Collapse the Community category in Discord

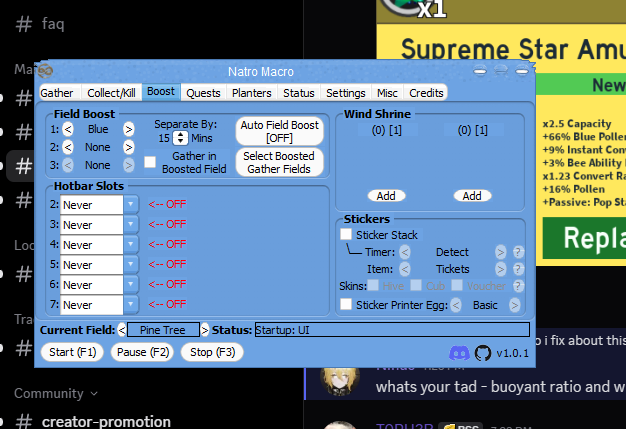click(x=56, y=393)
